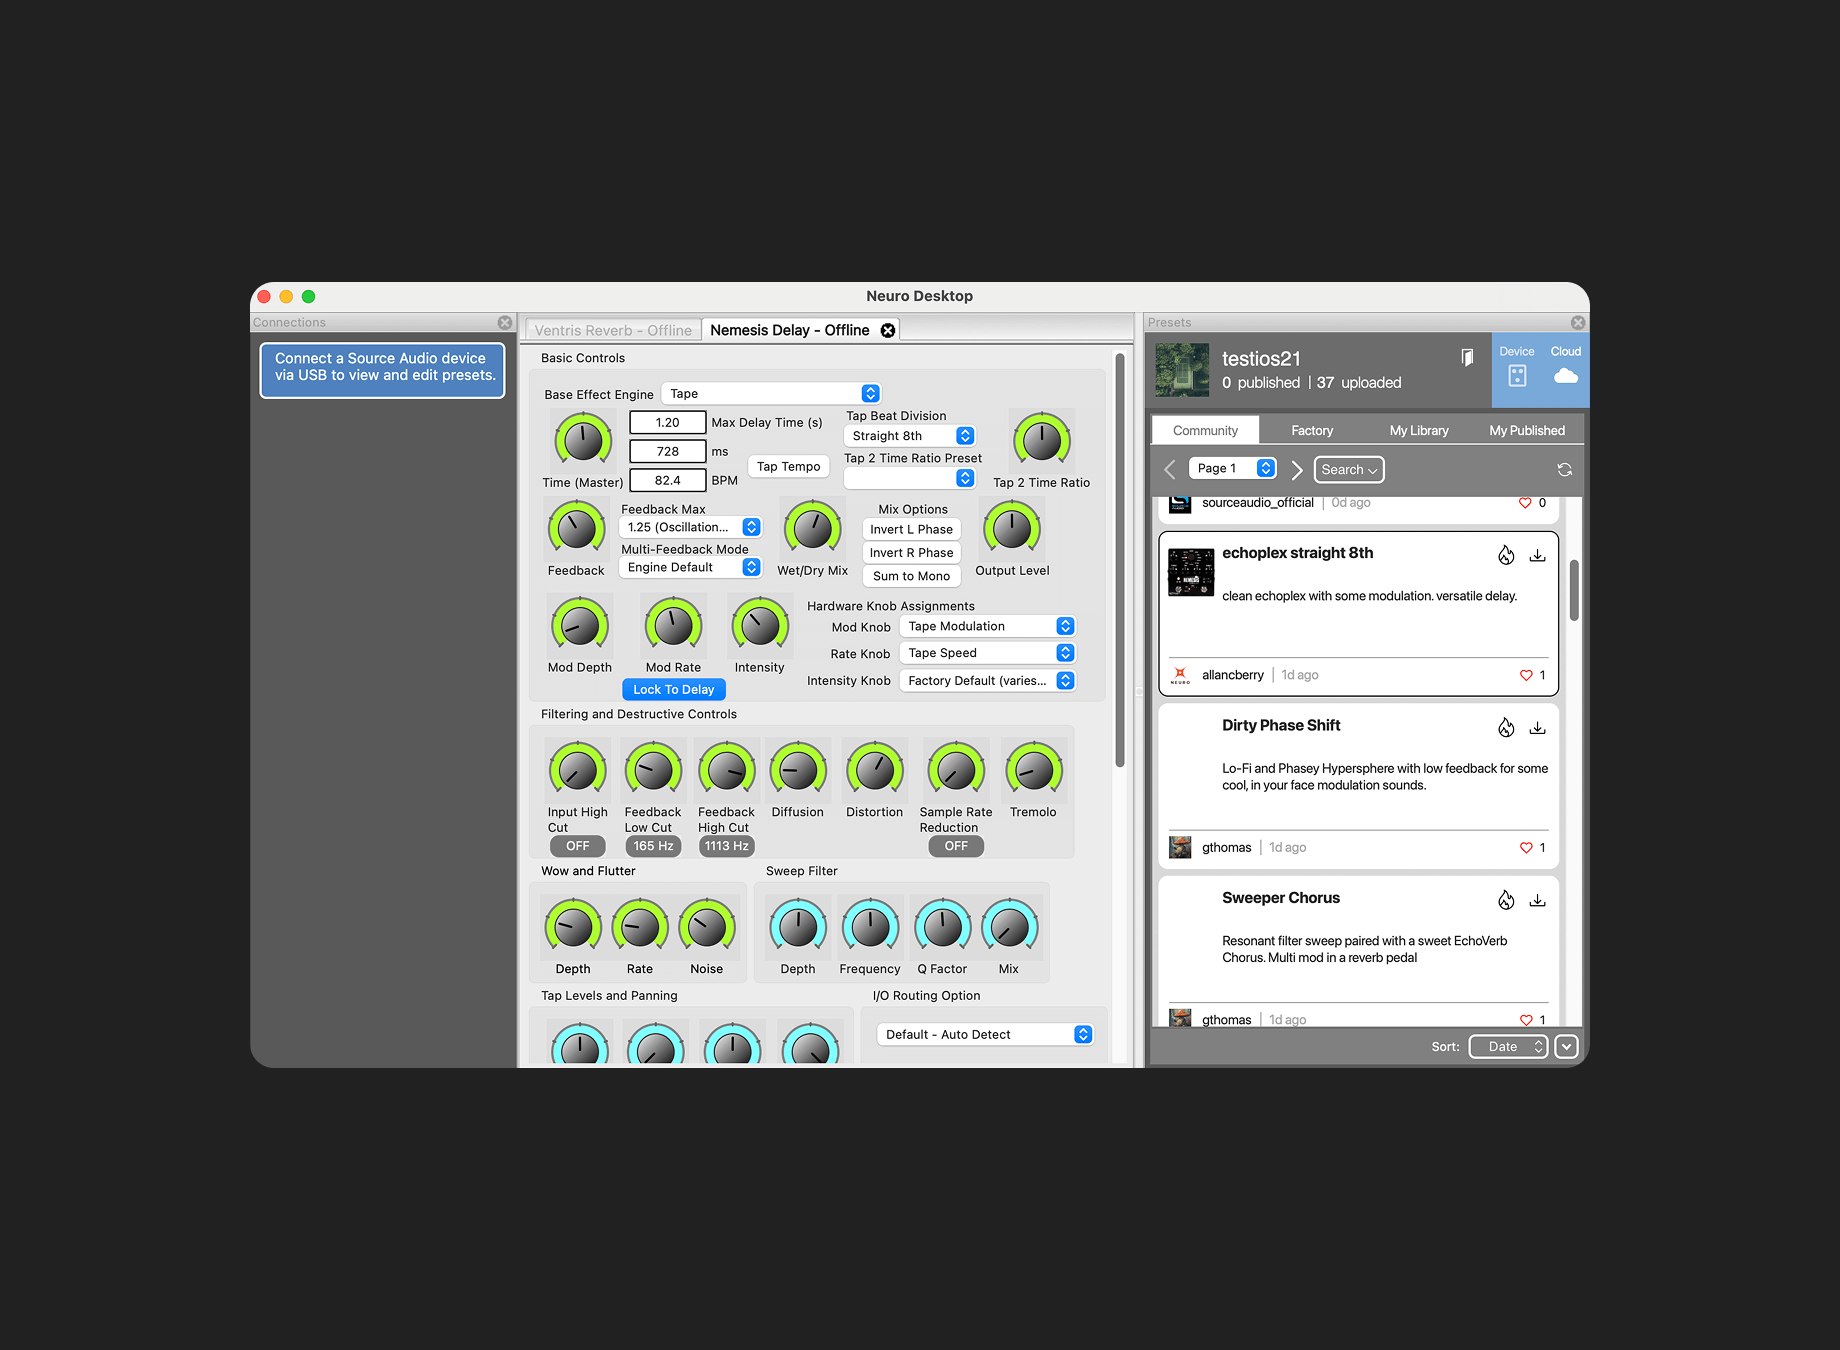Download the echoplex straight 8th preset
Image resolution: width=1840 pixels, height=1350 pixels.
coord(1538,555)
